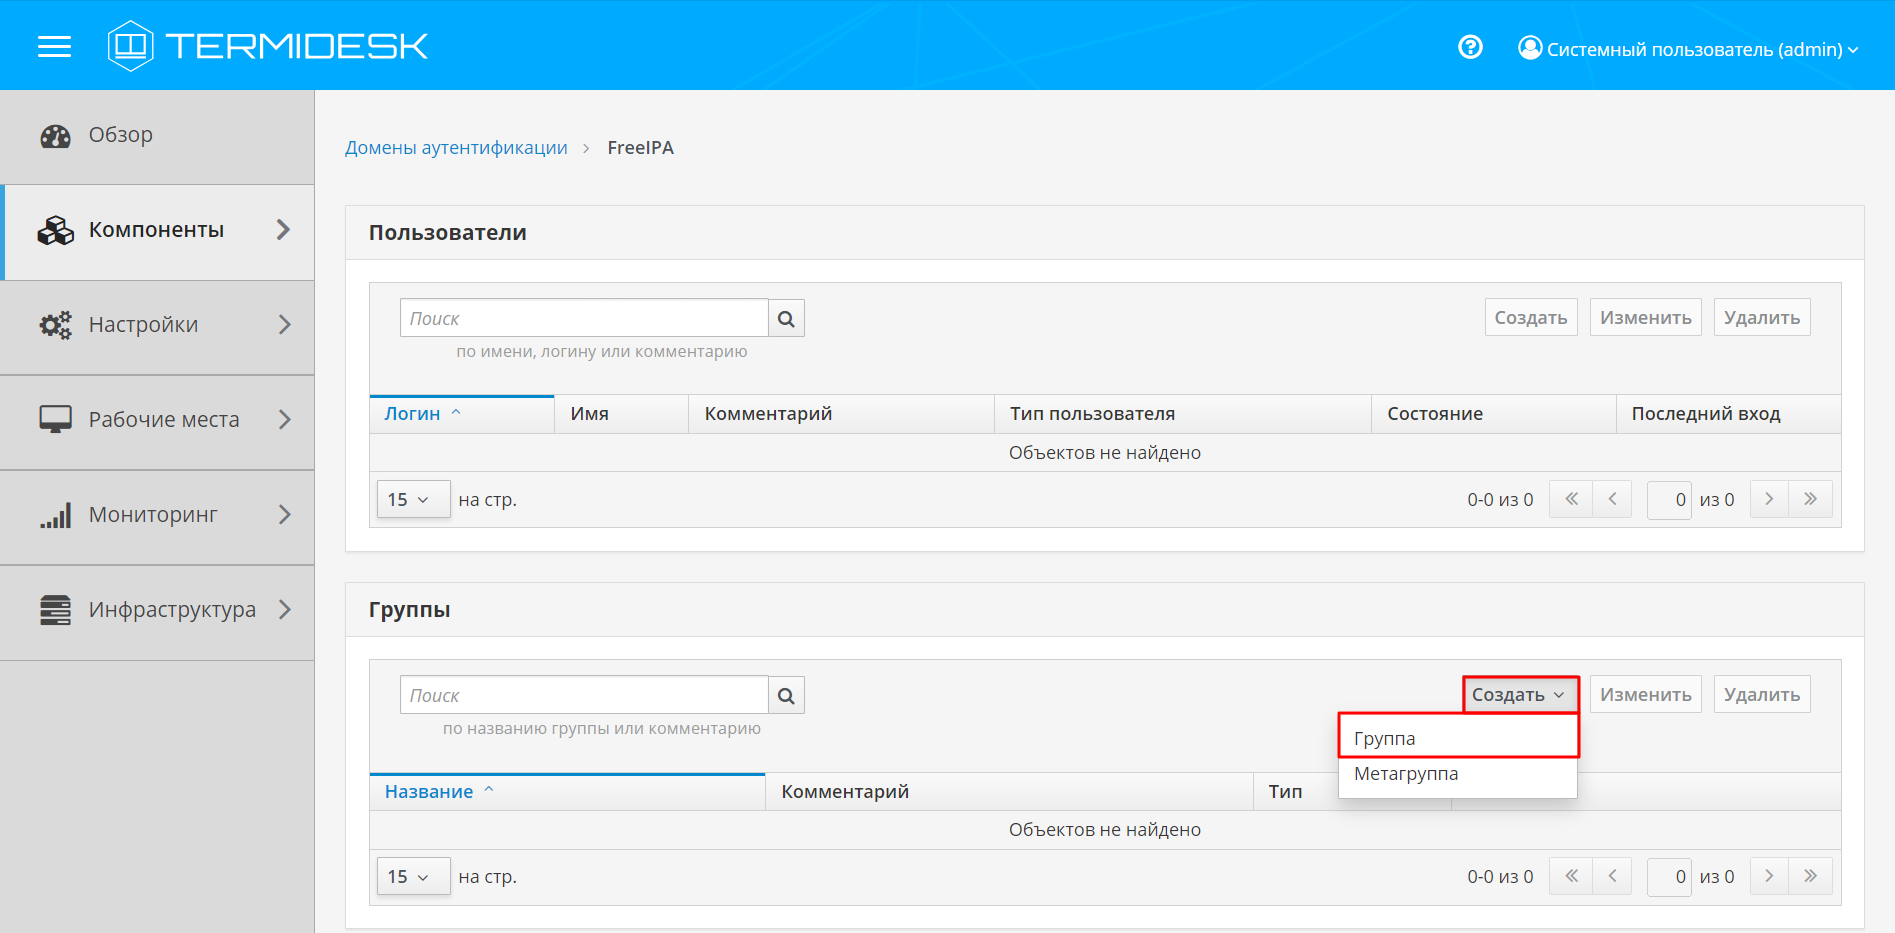Go to next page in Groups table

point(1769,876)
